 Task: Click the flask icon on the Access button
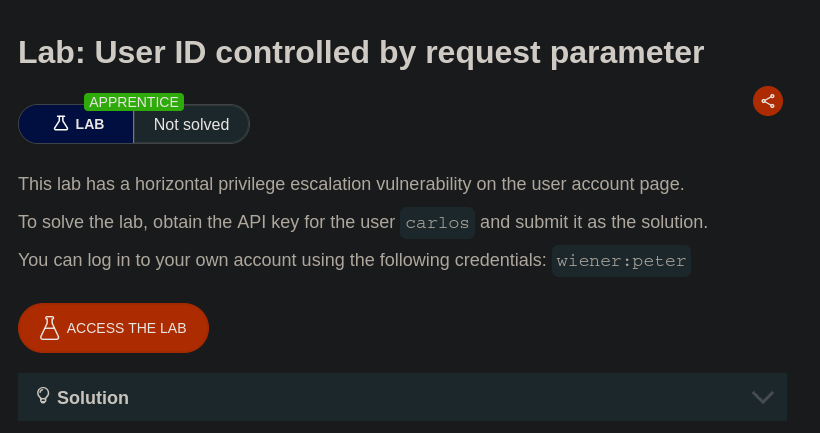coord(49,328)
